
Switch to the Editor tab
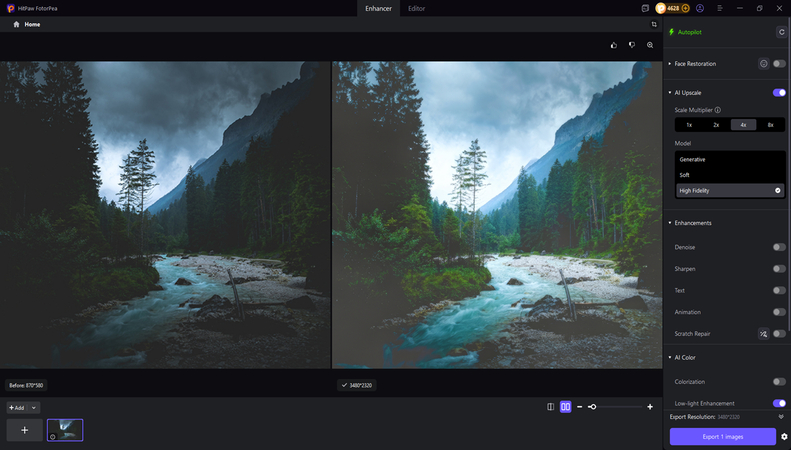tap(416, 9)
